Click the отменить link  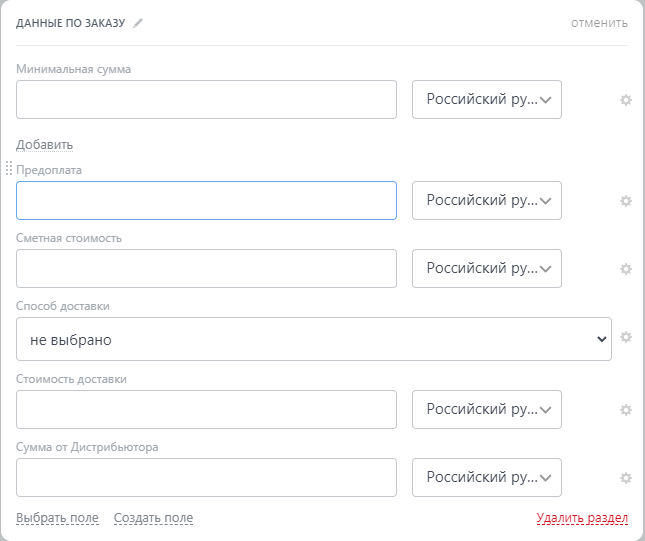pyautogui.click(x=599, y=23)
